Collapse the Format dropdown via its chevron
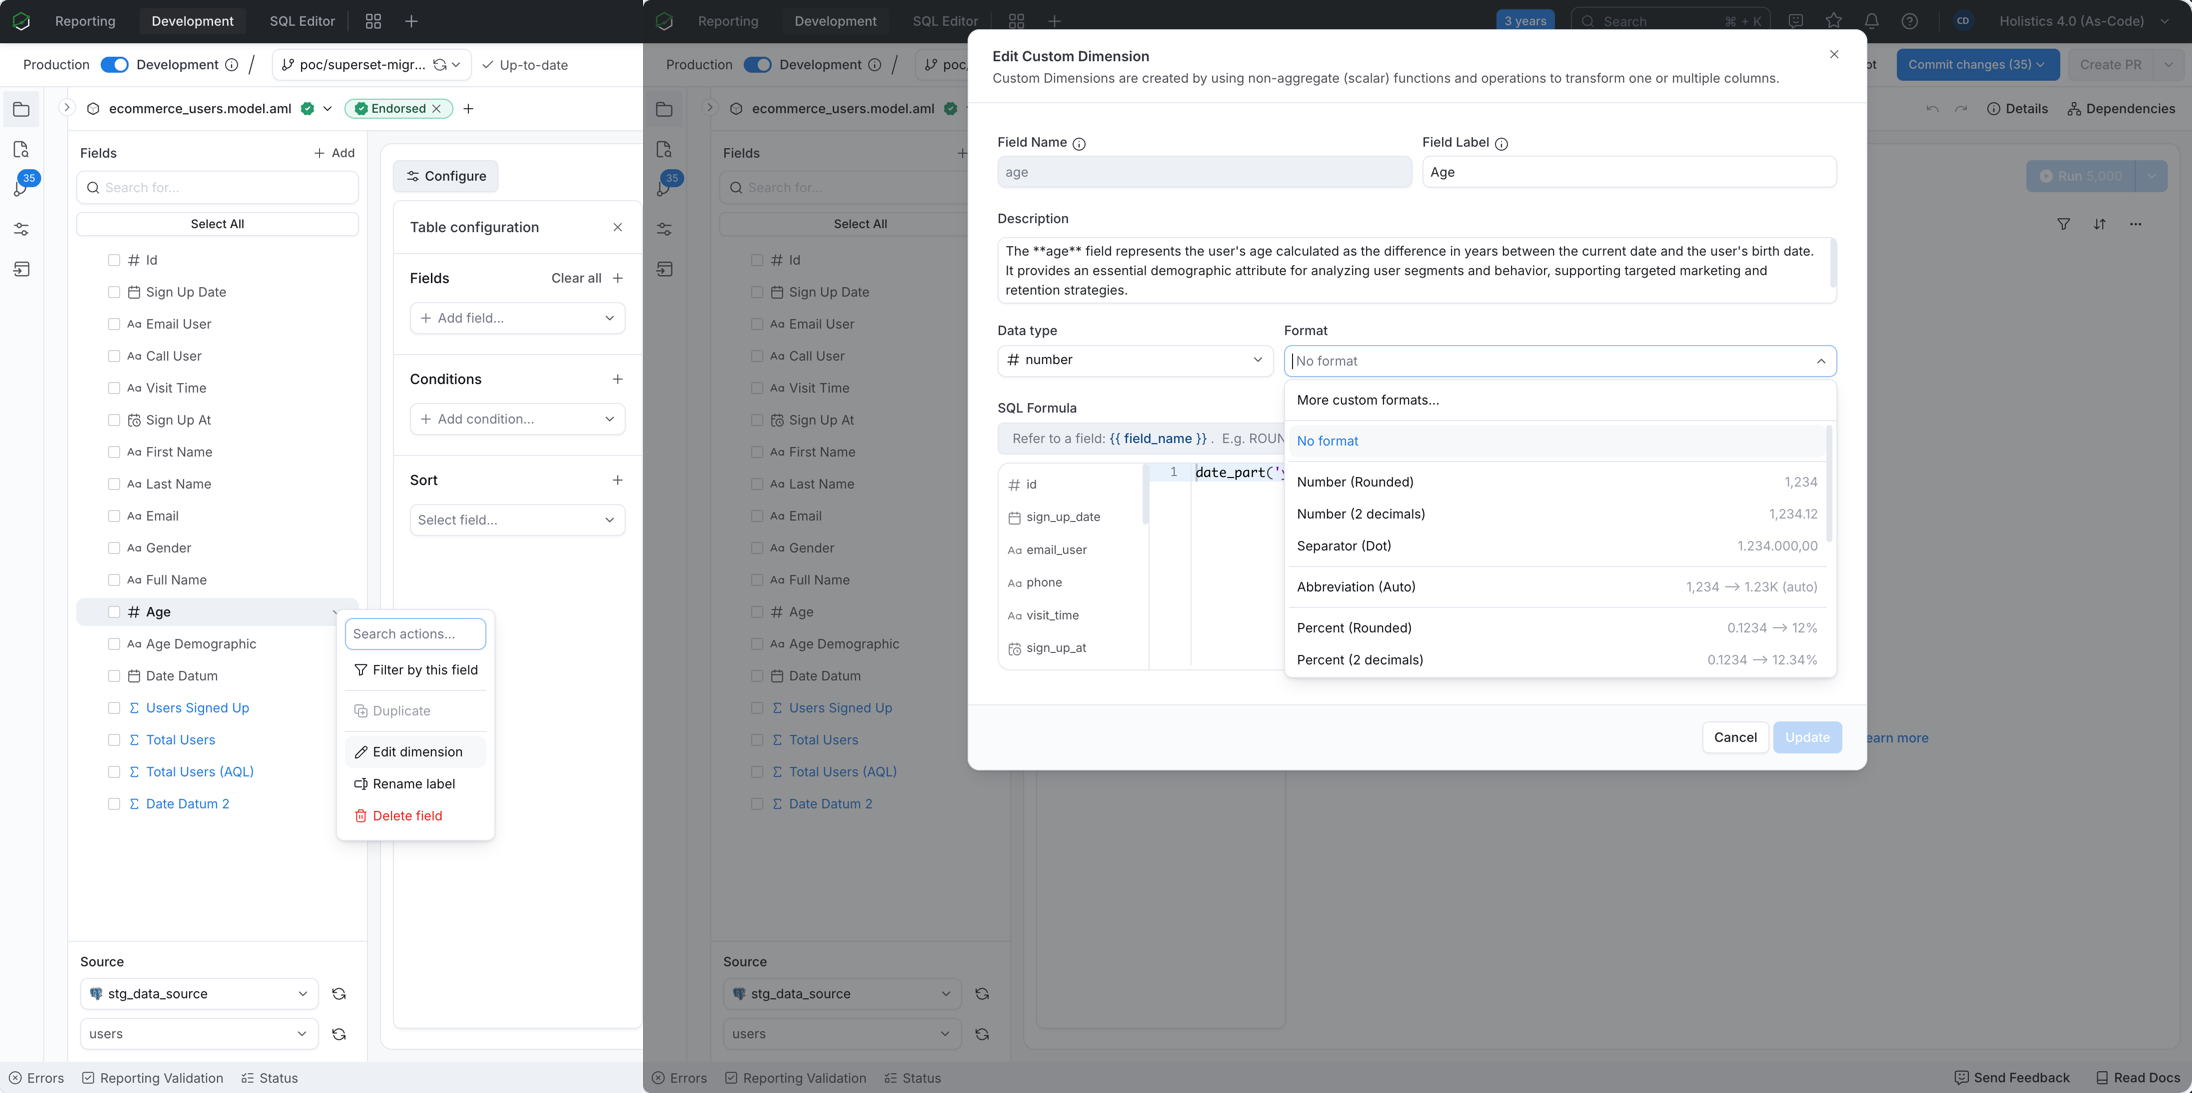Screen dimensions: 2192x1093 point(1821,361)
